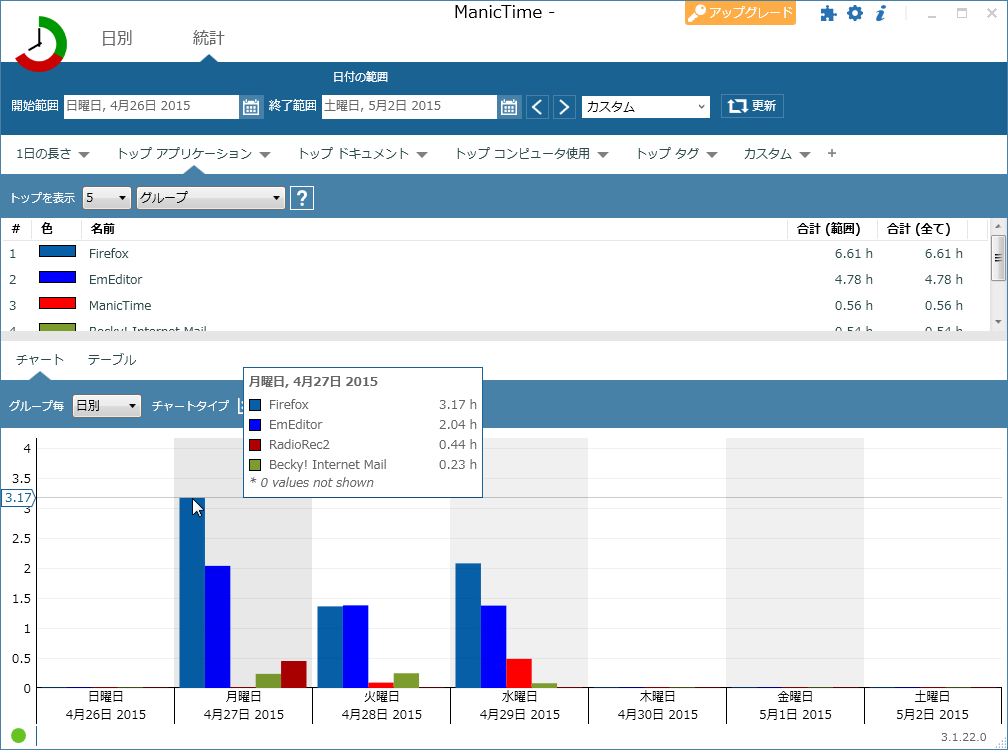Click the 土曜日 5月2日 2015 axis label
The image size is (1008, 750).
[932, 706]
